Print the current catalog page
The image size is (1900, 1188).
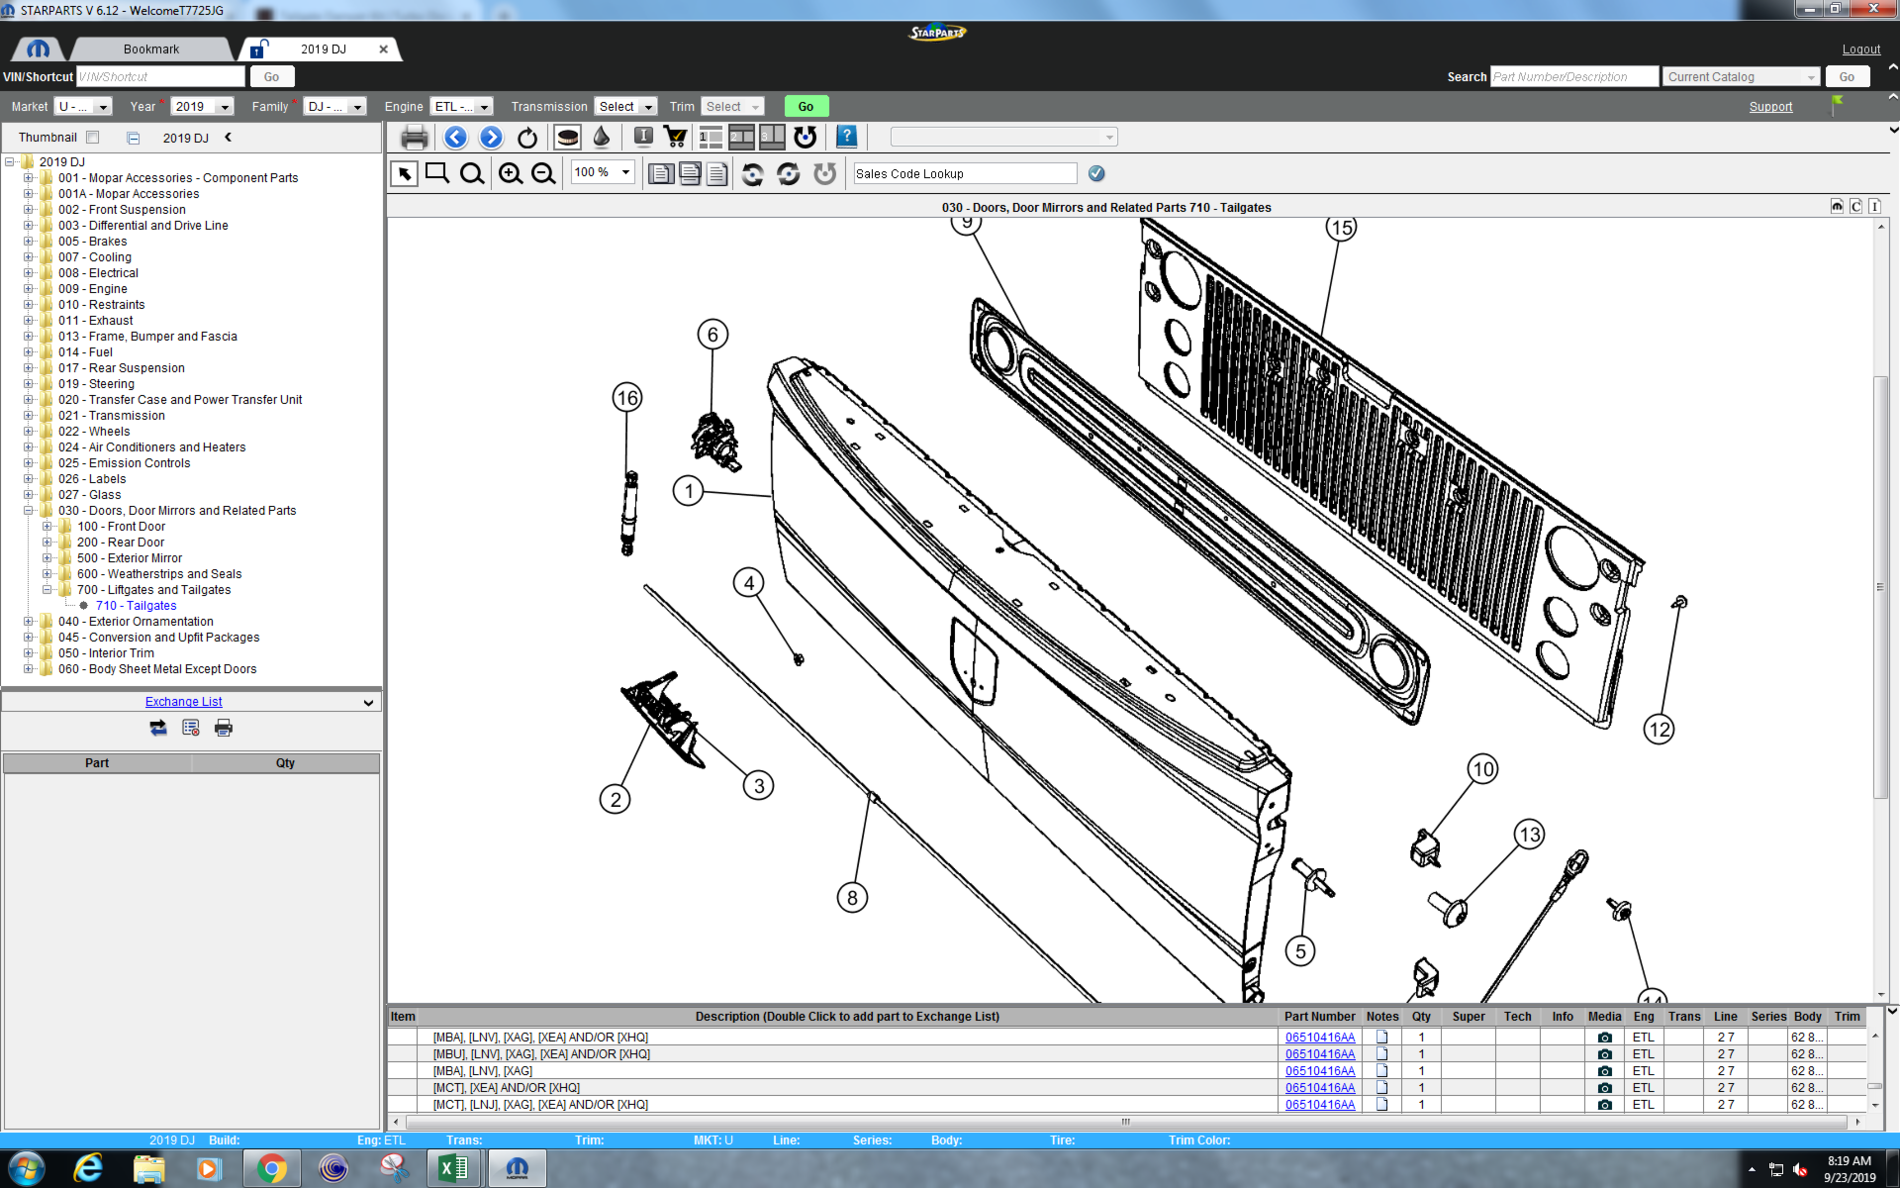point(414,137)
